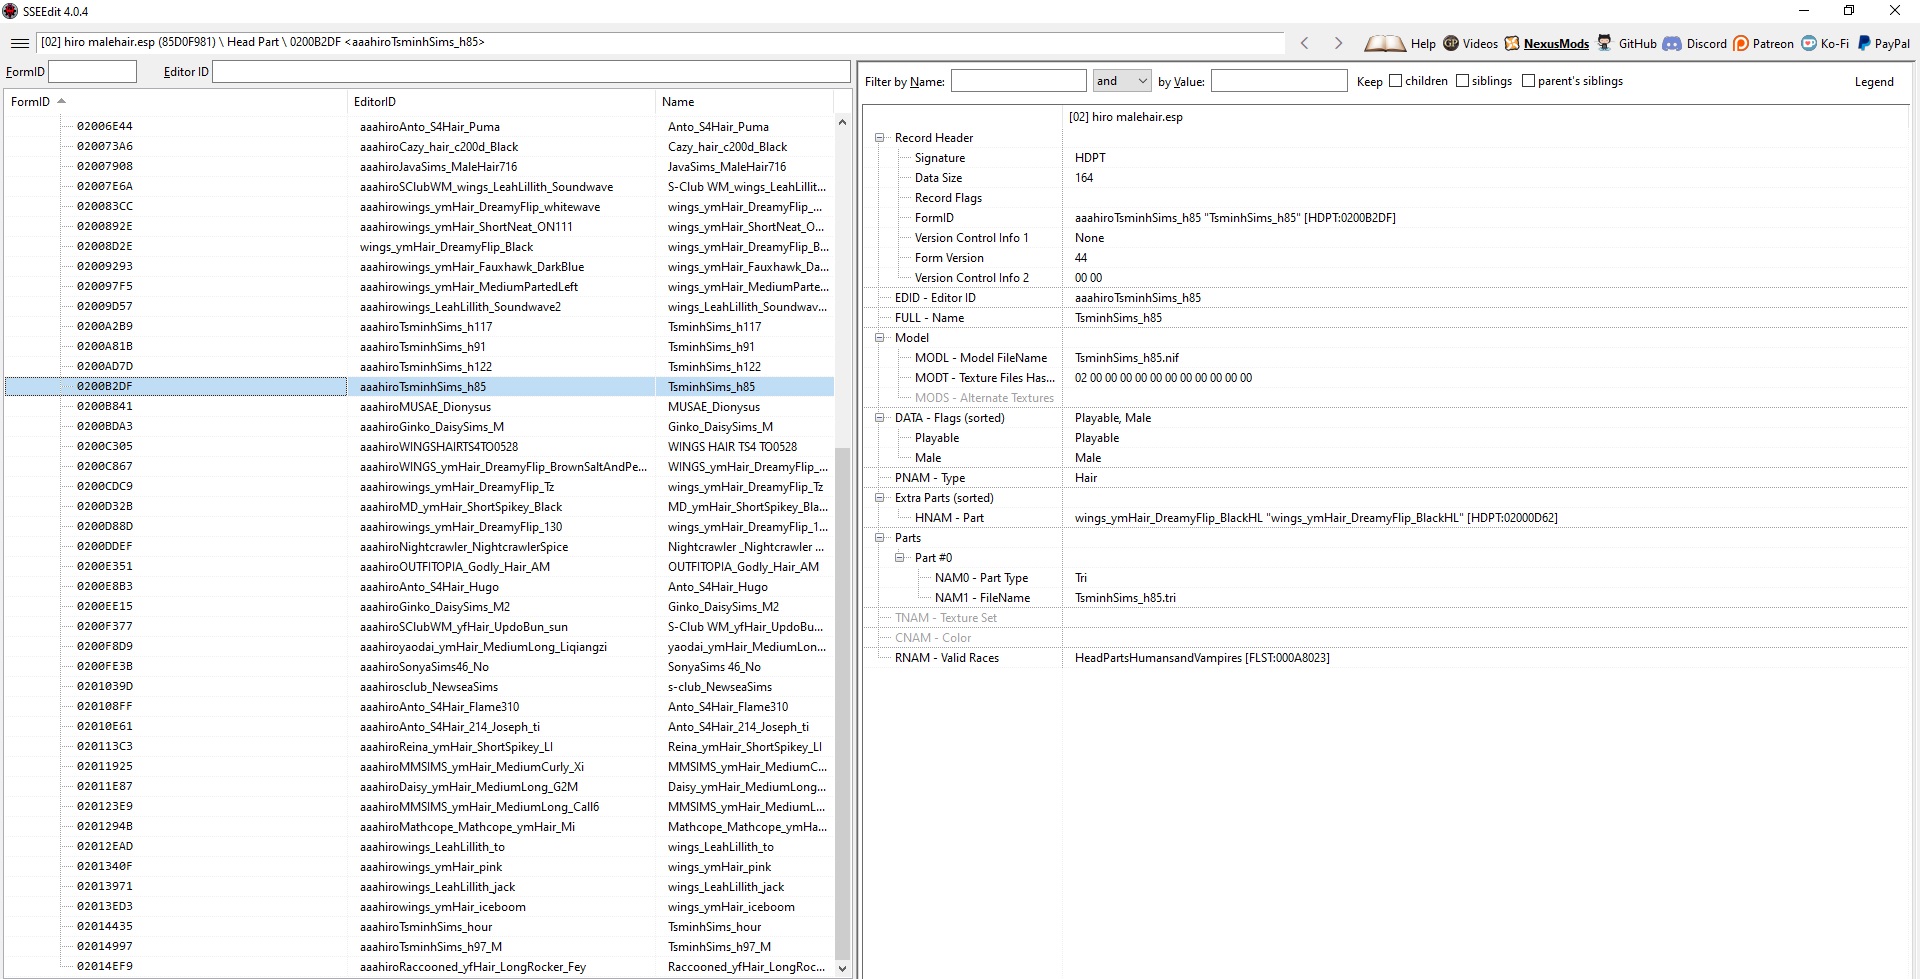Sort by the FormID column header
Image resolution: width=1920 pixels, height=979 pixels.
click(175, 102)
